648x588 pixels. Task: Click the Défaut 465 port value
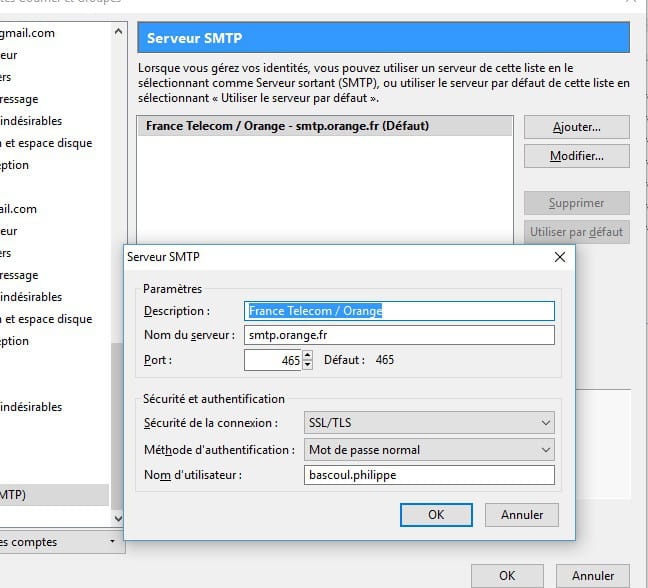point(385,360)
